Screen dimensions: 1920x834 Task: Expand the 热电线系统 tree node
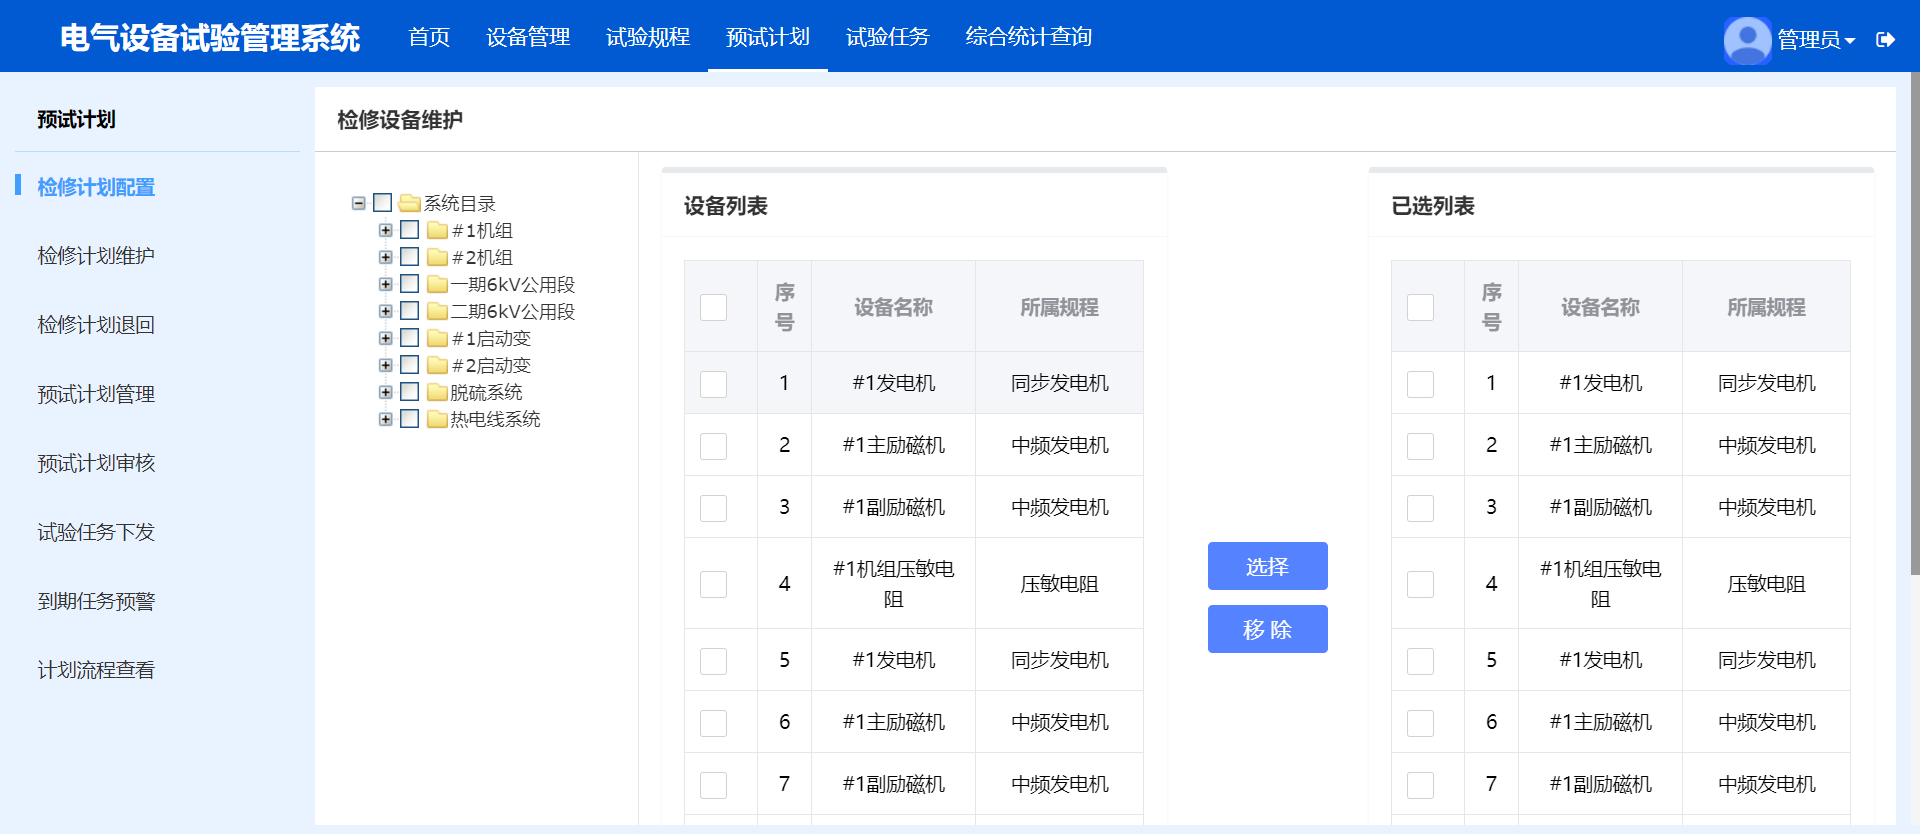point(385,419)
